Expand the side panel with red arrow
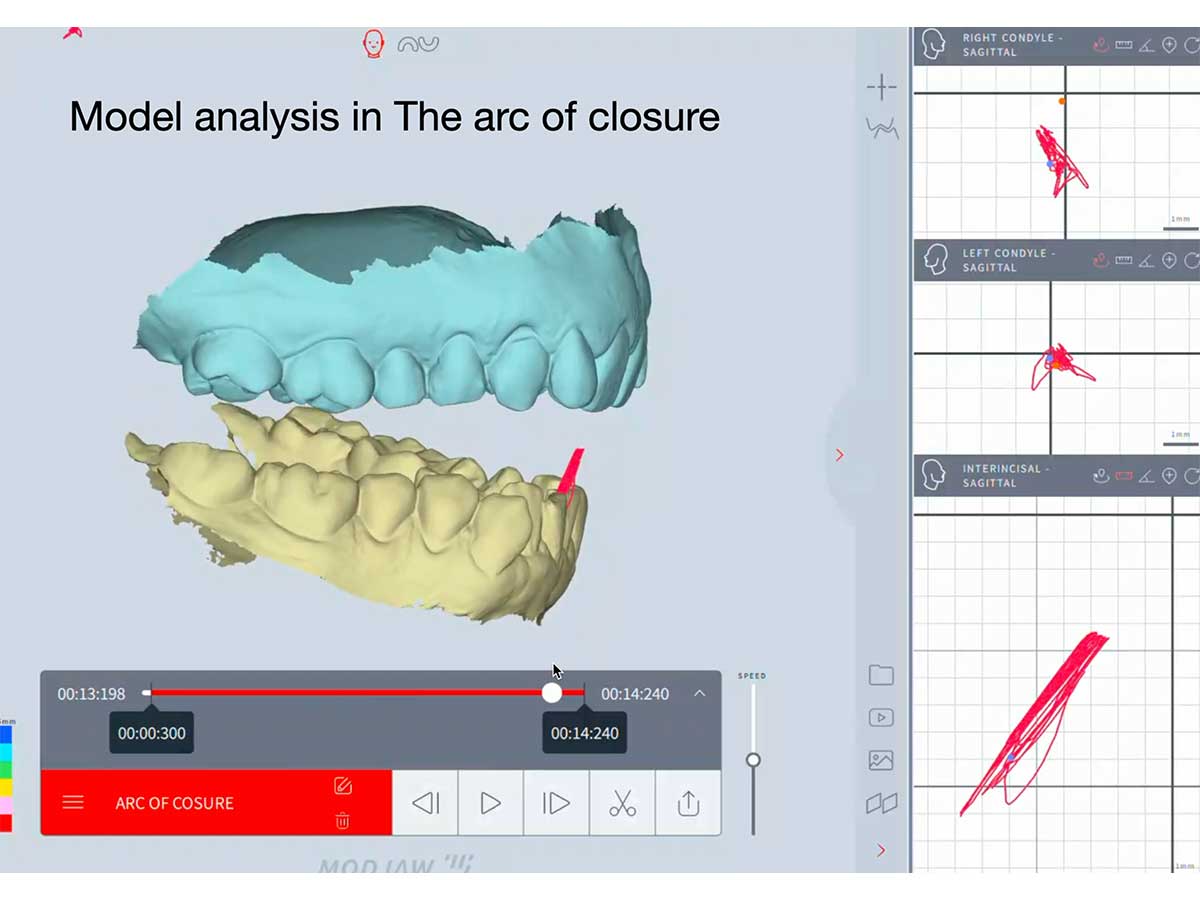The image size is (1200, 900). [839, 455]
